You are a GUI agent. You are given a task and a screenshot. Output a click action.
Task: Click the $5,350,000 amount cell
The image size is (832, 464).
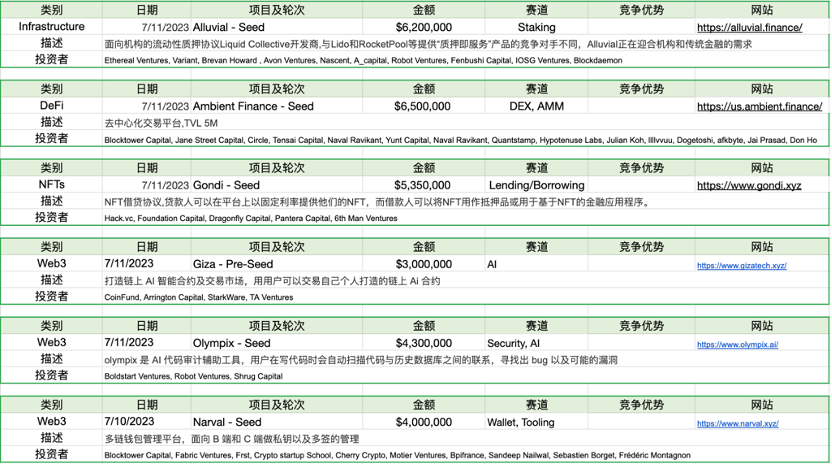point(422,185)
